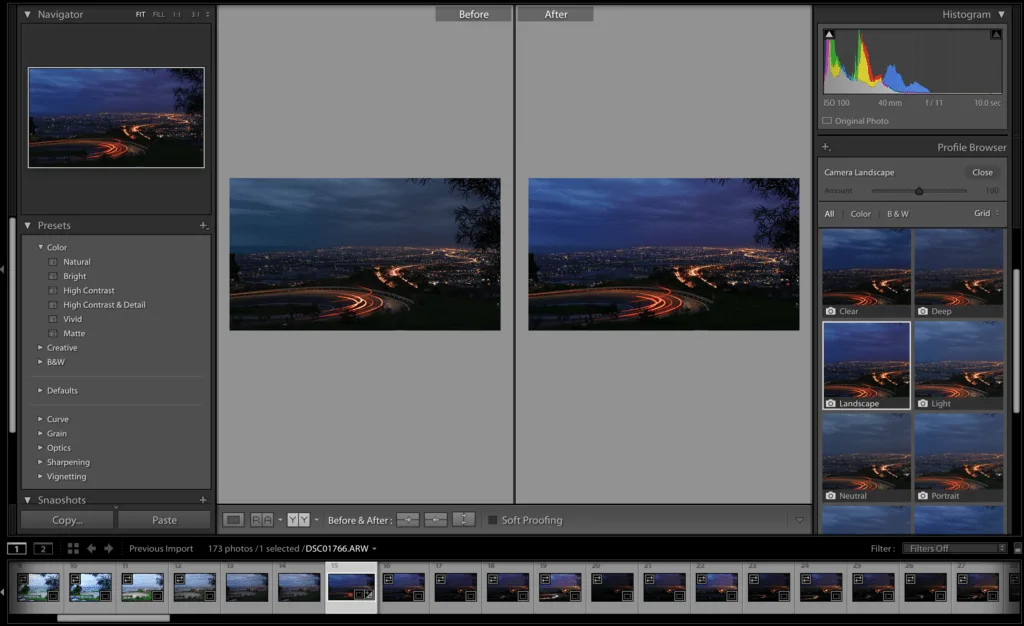Viewport: 1024px width, 626px height.
Task: Select the secondary display button 2
Action: (43, 548)
